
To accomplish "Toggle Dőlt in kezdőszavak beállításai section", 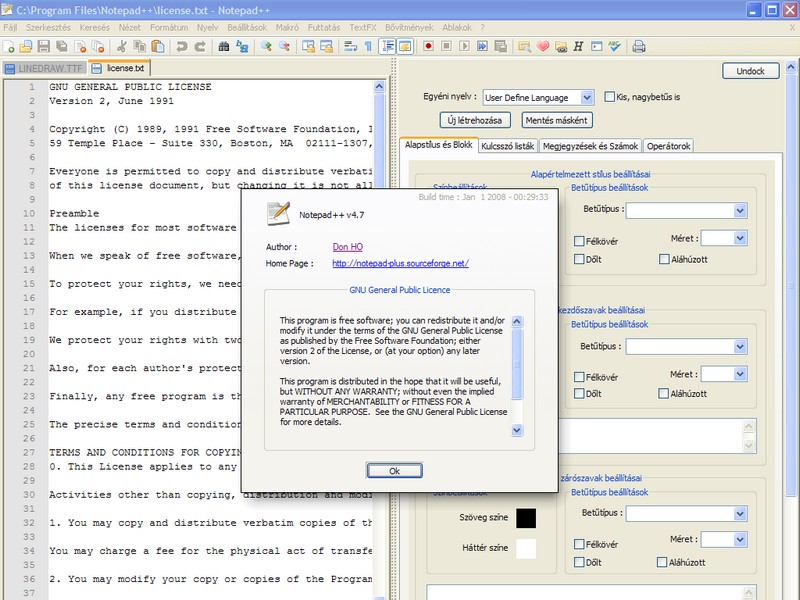I will coord(579,393).
